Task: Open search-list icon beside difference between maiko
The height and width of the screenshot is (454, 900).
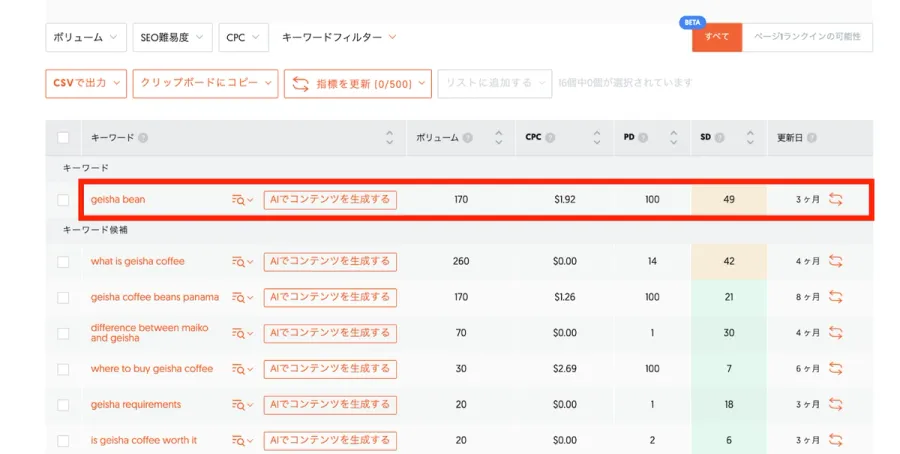Action: [242, 333]
